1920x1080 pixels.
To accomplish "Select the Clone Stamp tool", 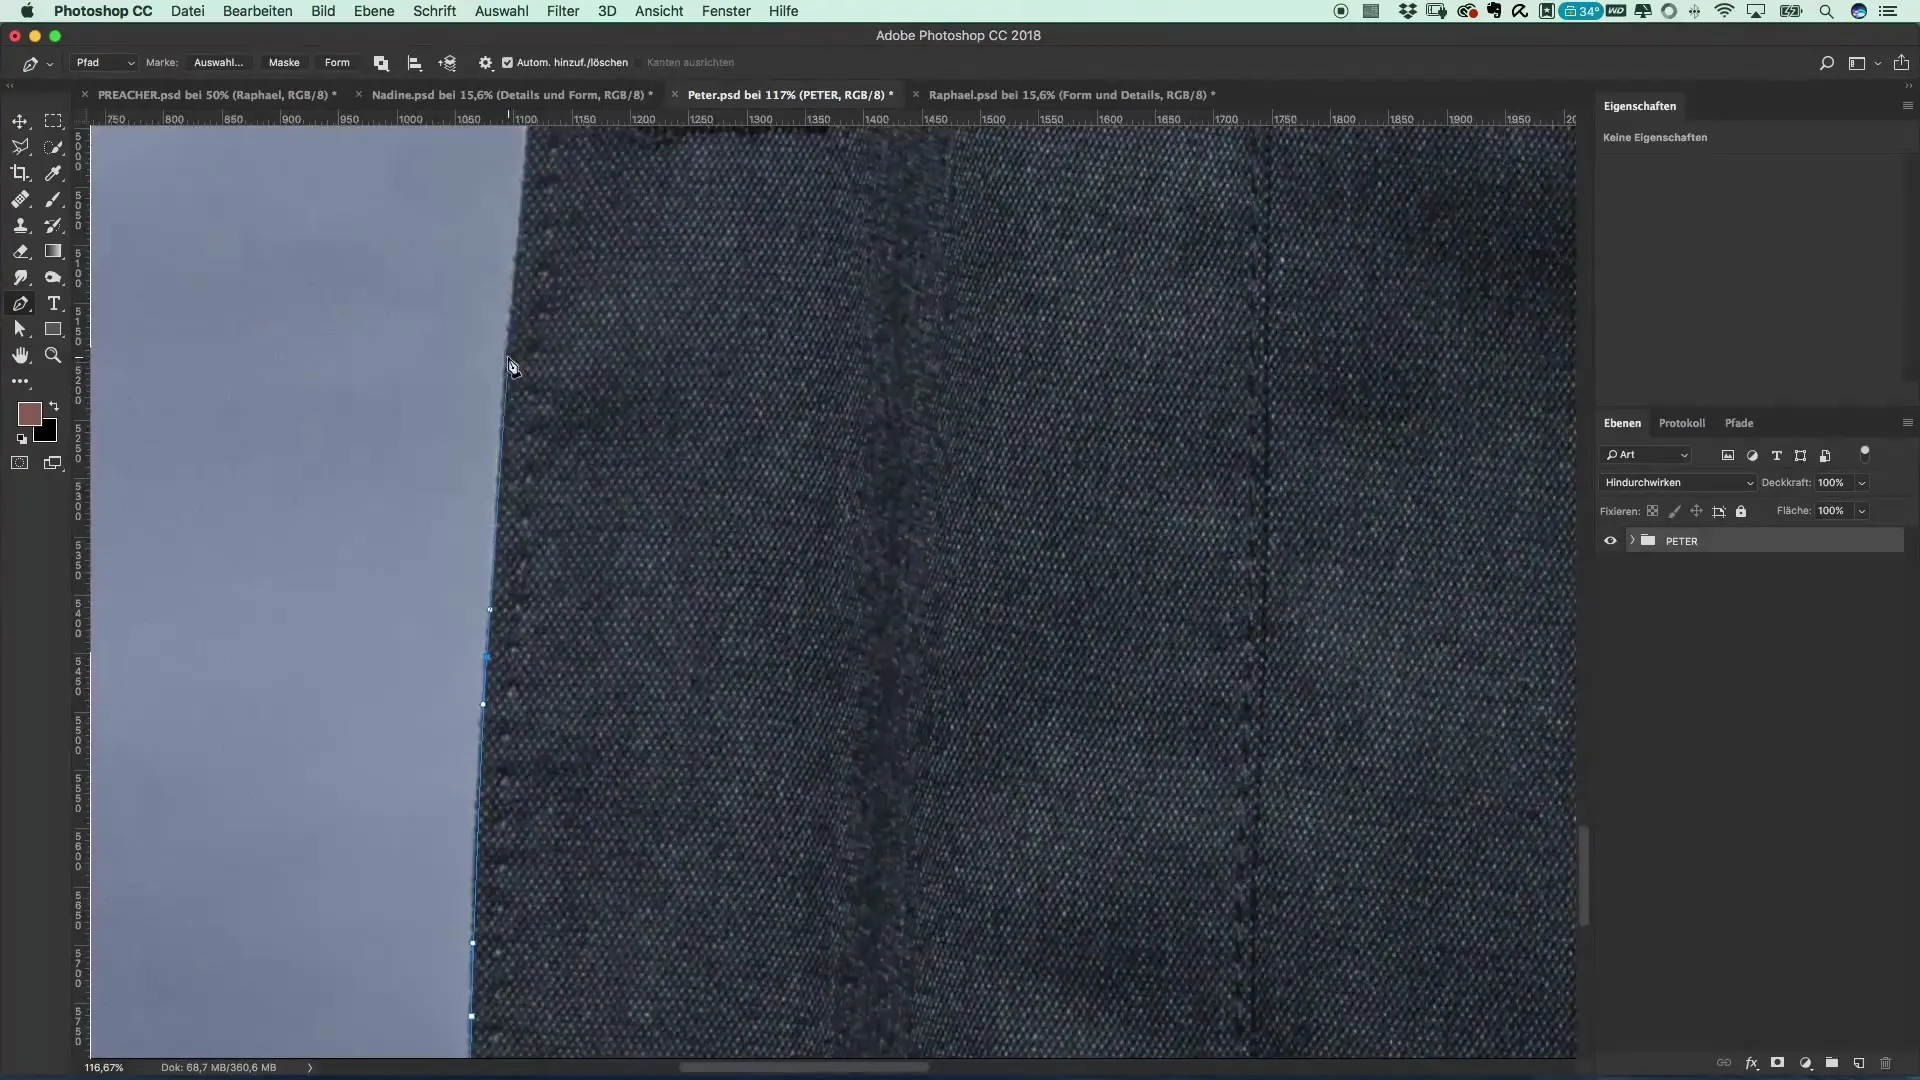I will point(20,225).
